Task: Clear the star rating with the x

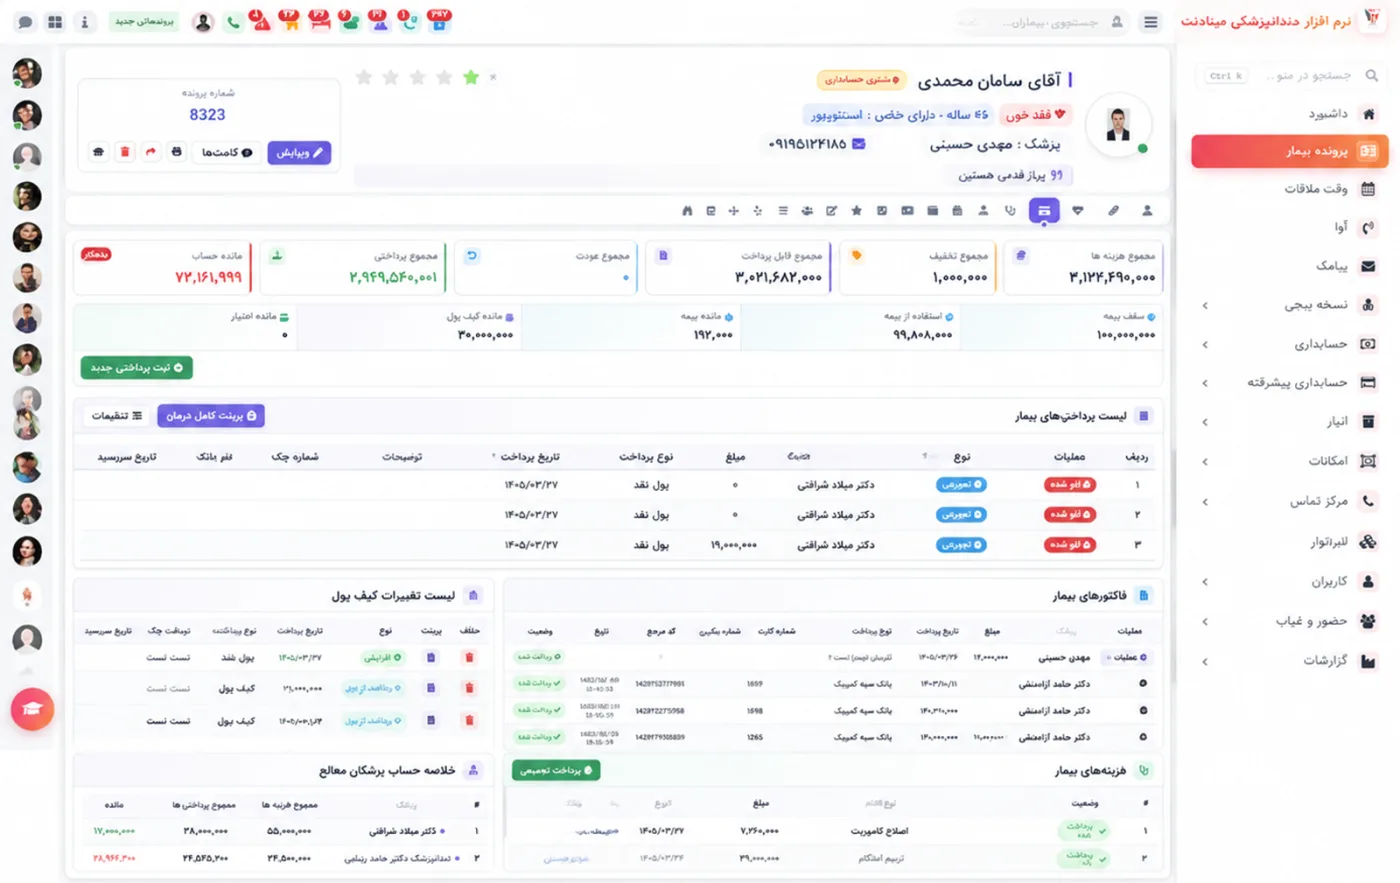Action: (x=493, y=77)
